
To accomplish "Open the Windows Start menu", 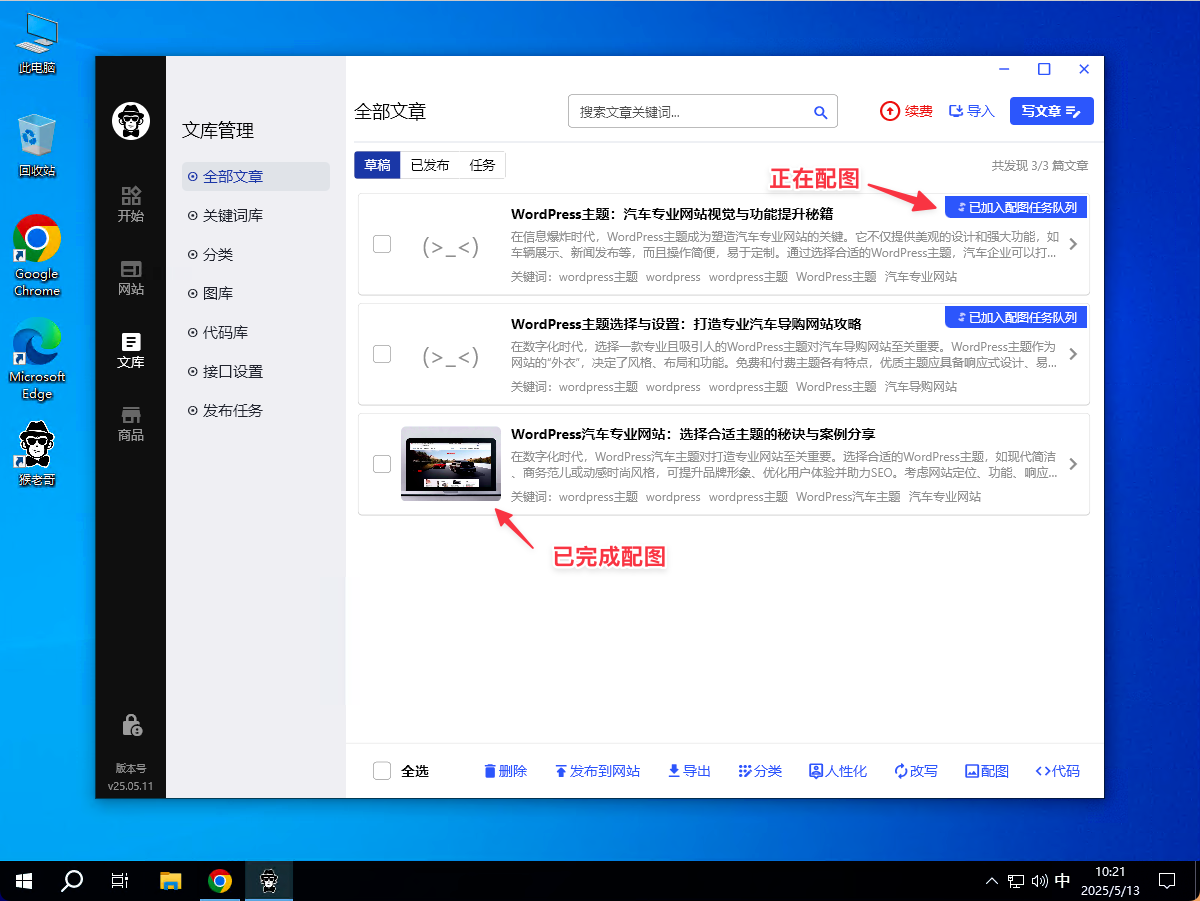I will click(x=24, y=881).
